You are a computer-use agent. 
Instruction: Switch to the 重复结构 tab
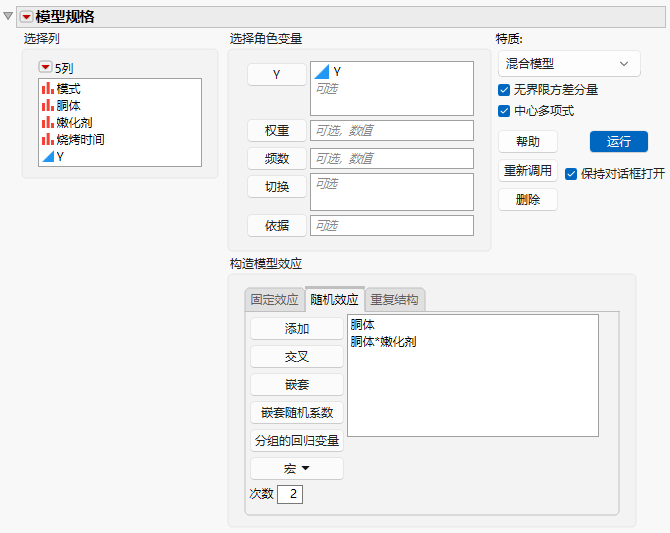click(x=394, y=300)
